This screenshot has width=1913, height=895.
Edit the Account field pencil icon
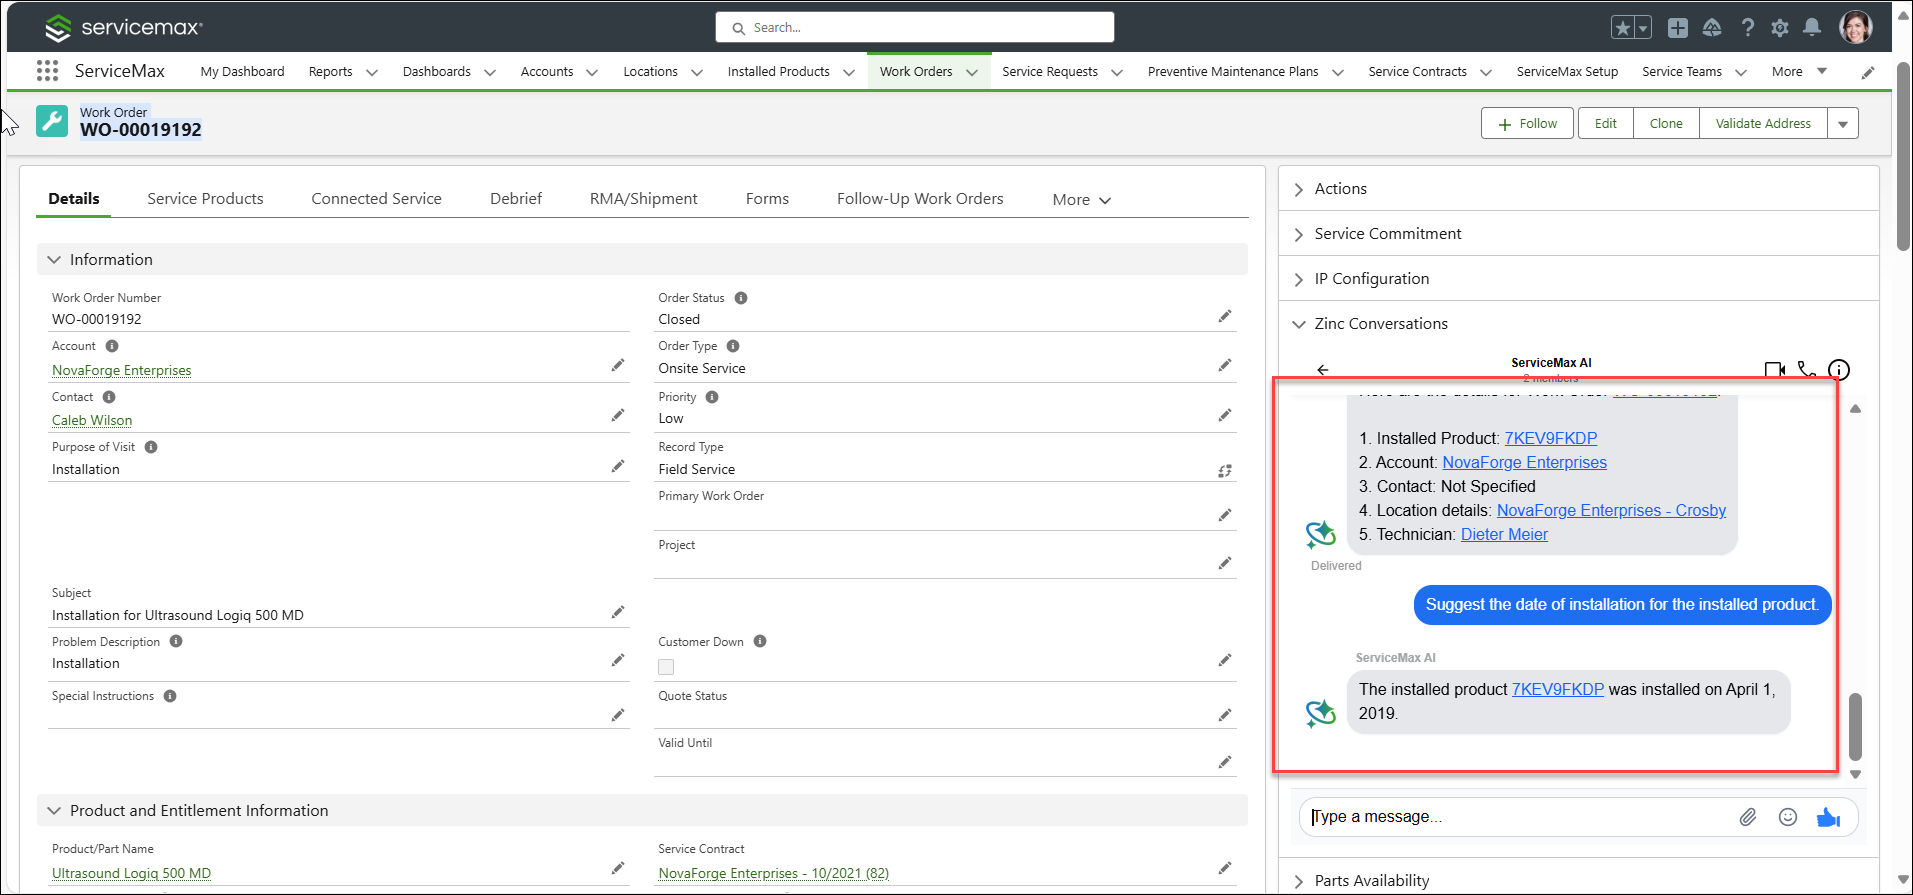click(618, 366)
